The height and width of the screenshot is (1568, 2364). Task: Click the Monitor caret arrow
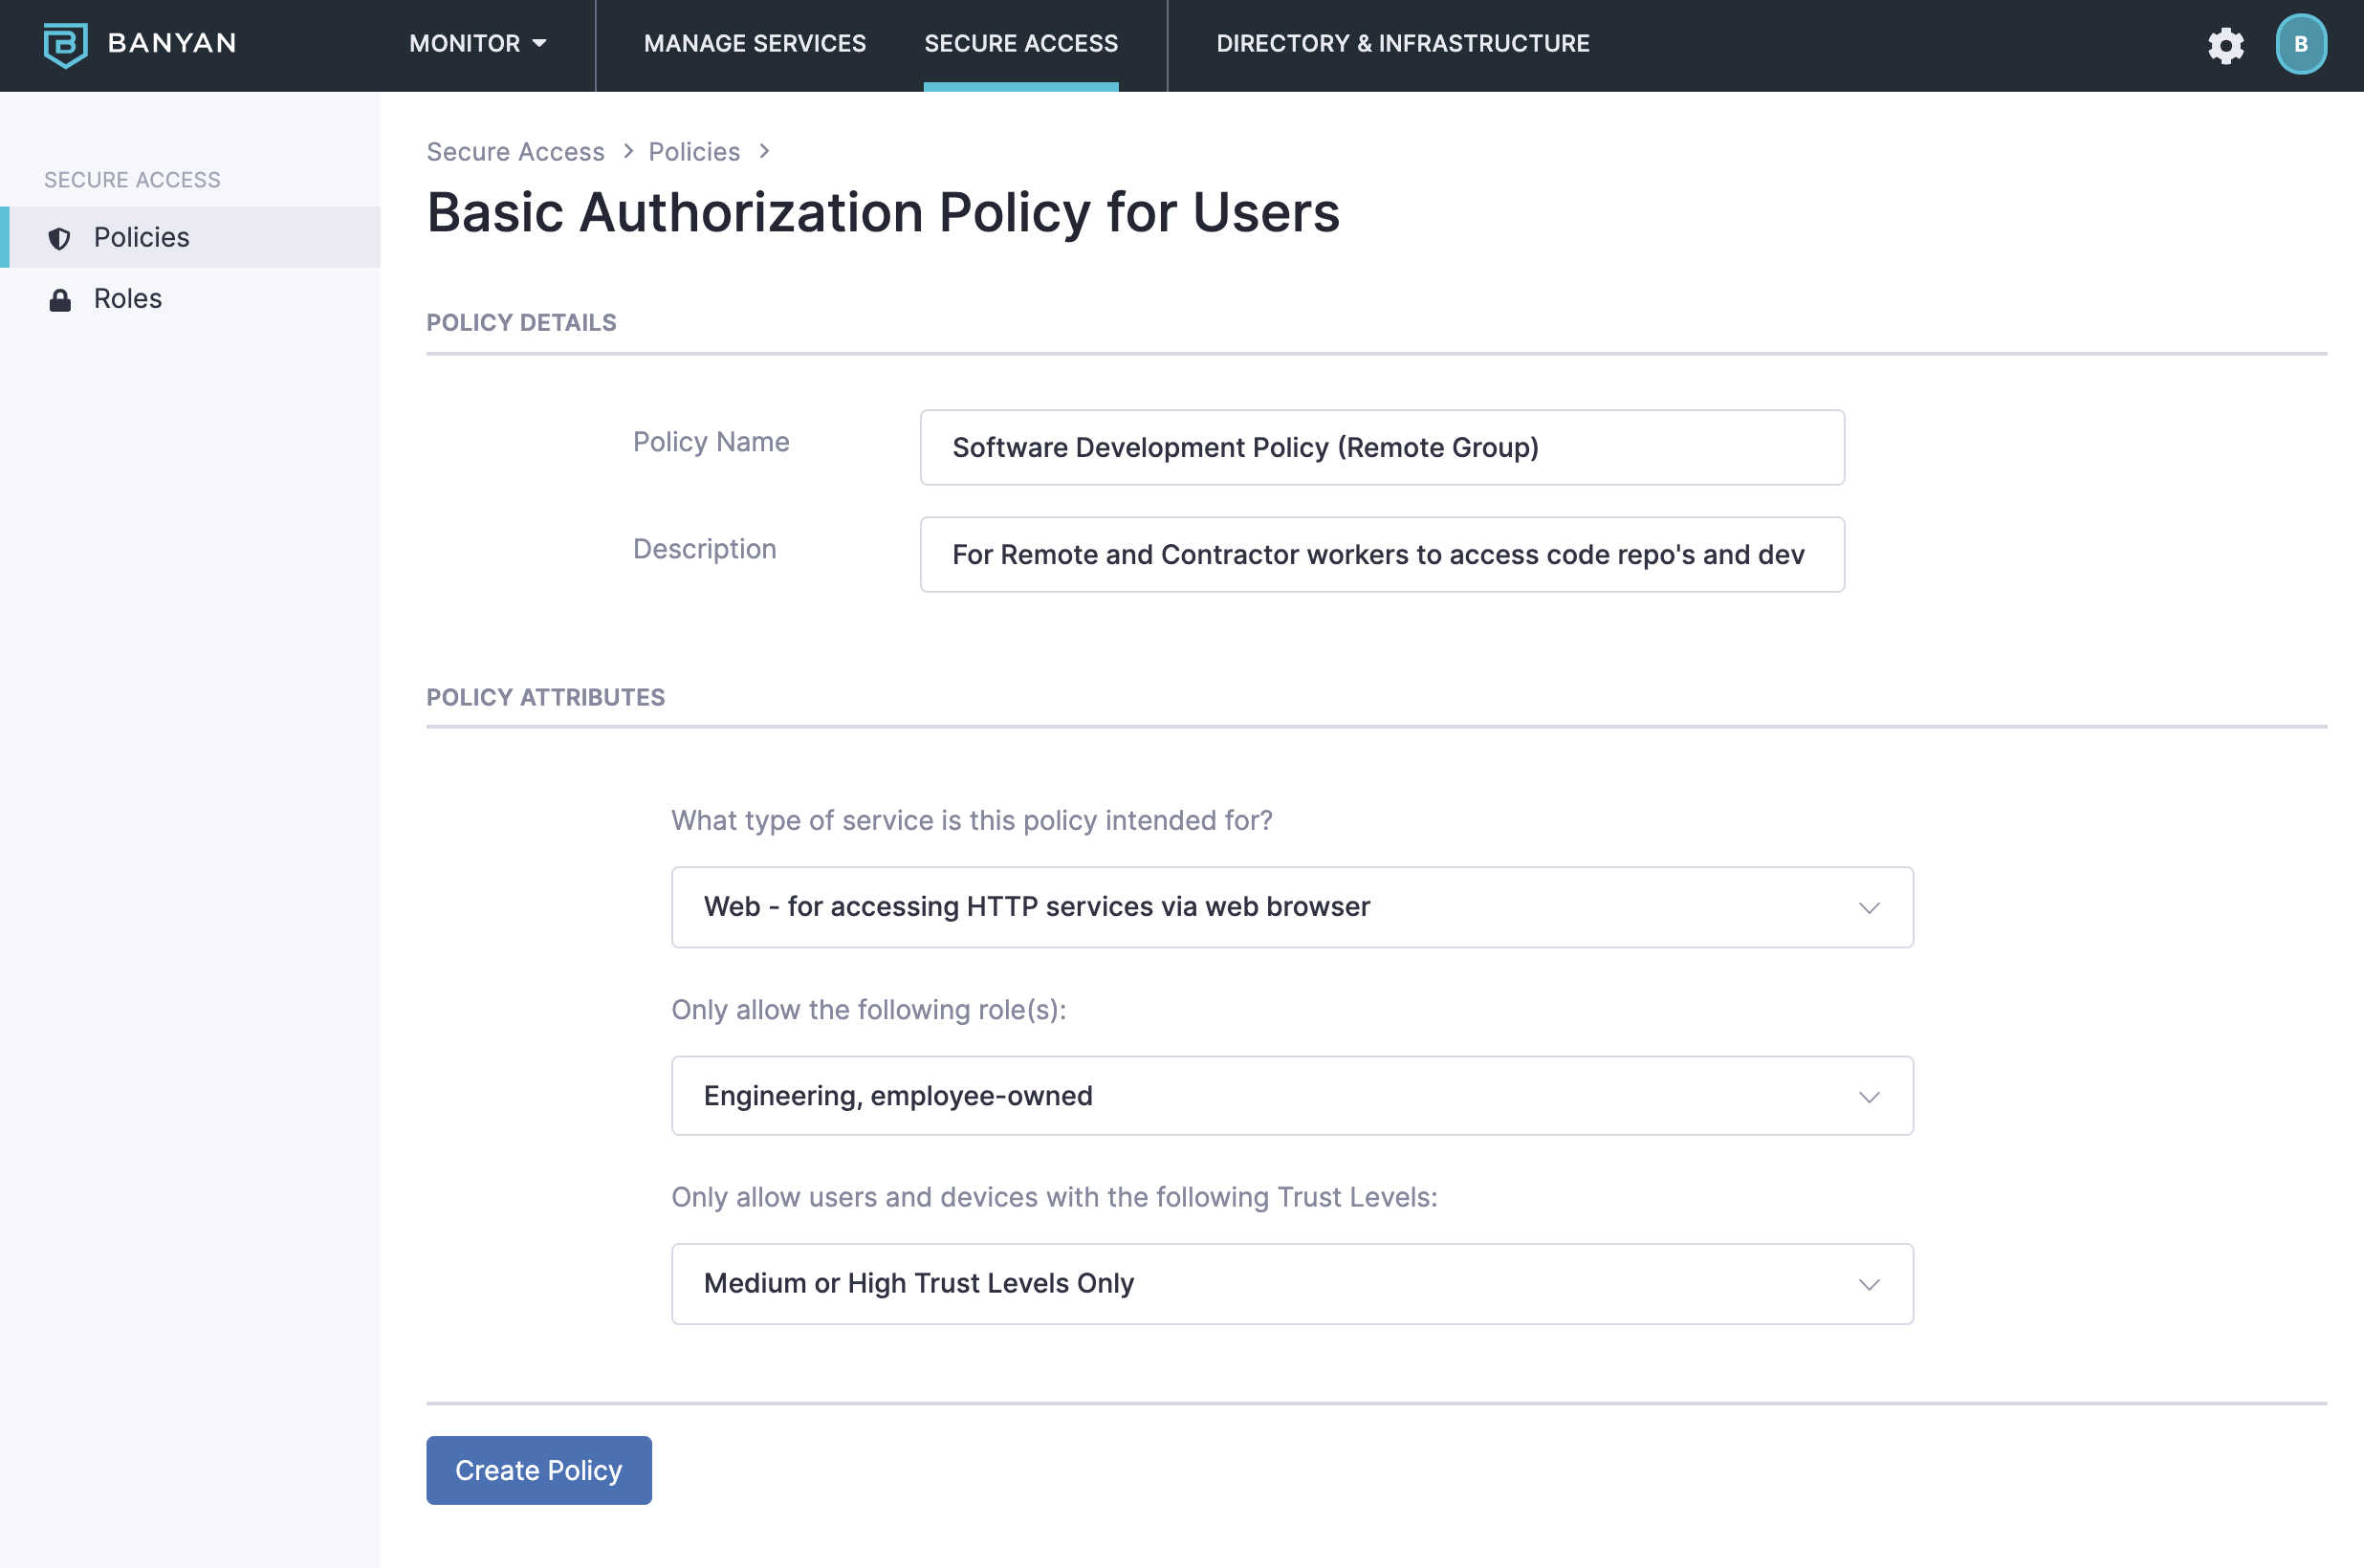(x=539, y=44)
